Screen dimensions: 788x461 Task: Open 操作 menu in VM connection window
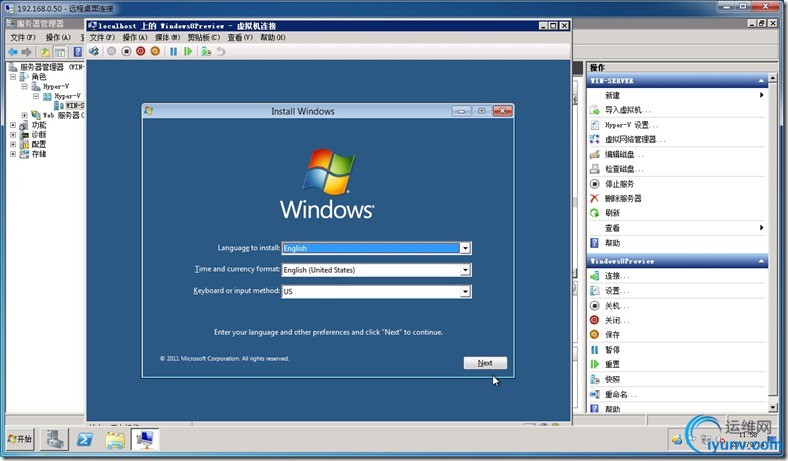[135, 38]
